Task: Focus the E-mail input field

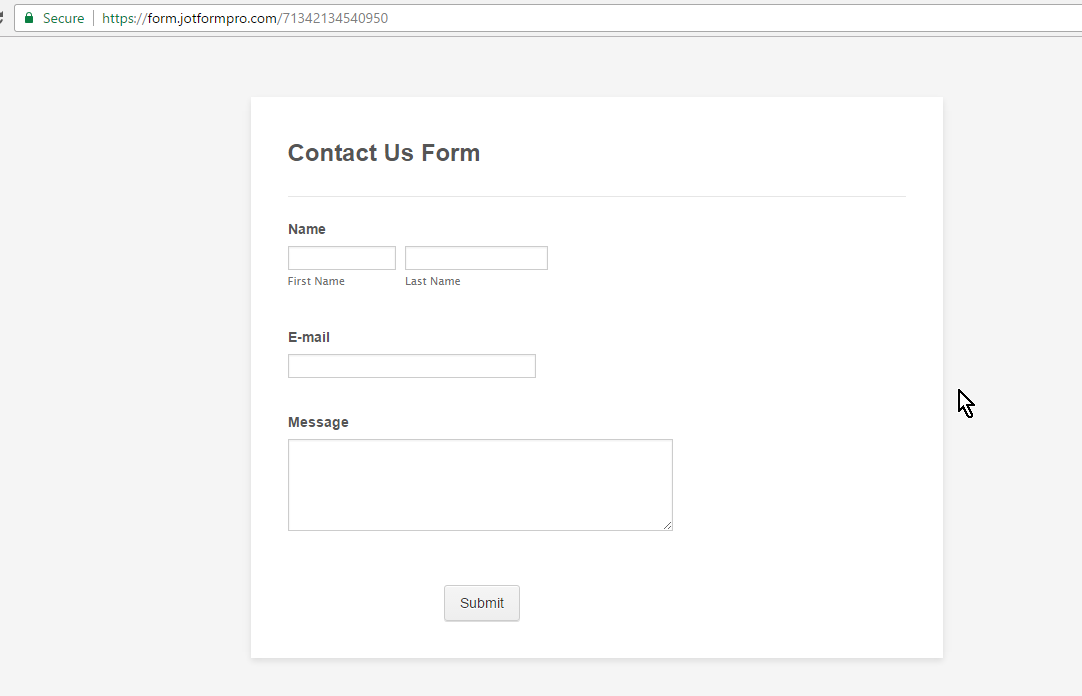Action: pos(412,366)
